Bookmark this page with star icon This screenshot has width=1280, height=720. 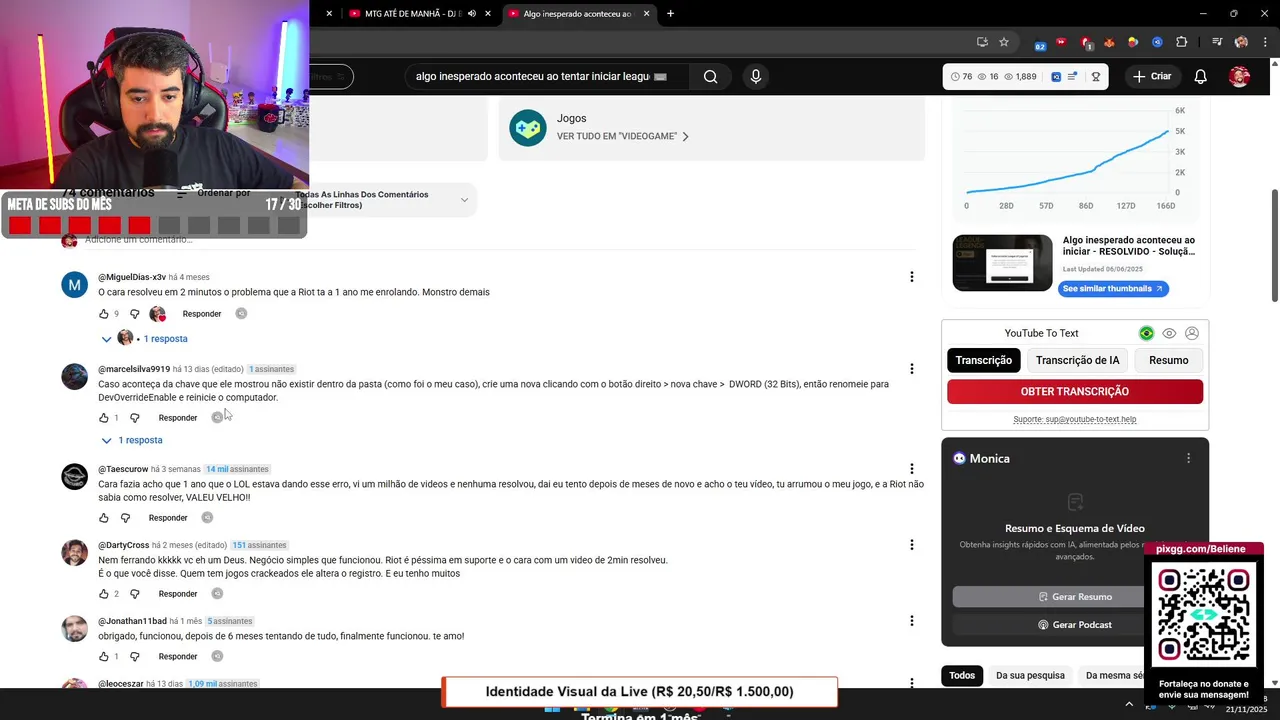coord(1004,42)
